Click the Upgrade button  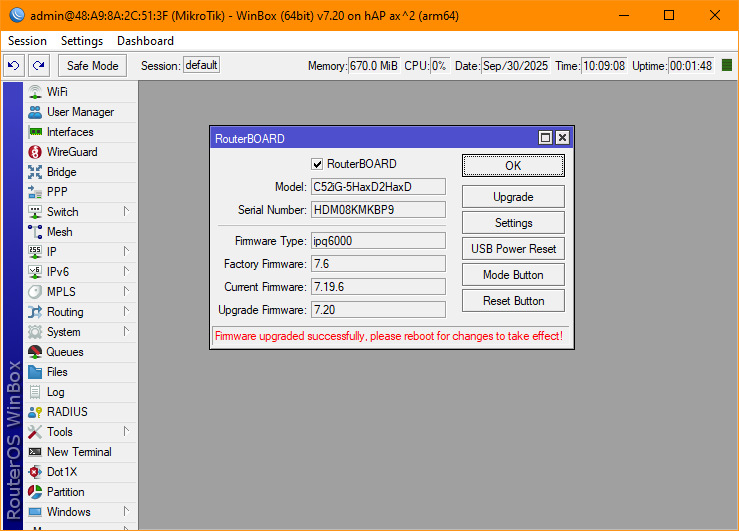(513, 196)
